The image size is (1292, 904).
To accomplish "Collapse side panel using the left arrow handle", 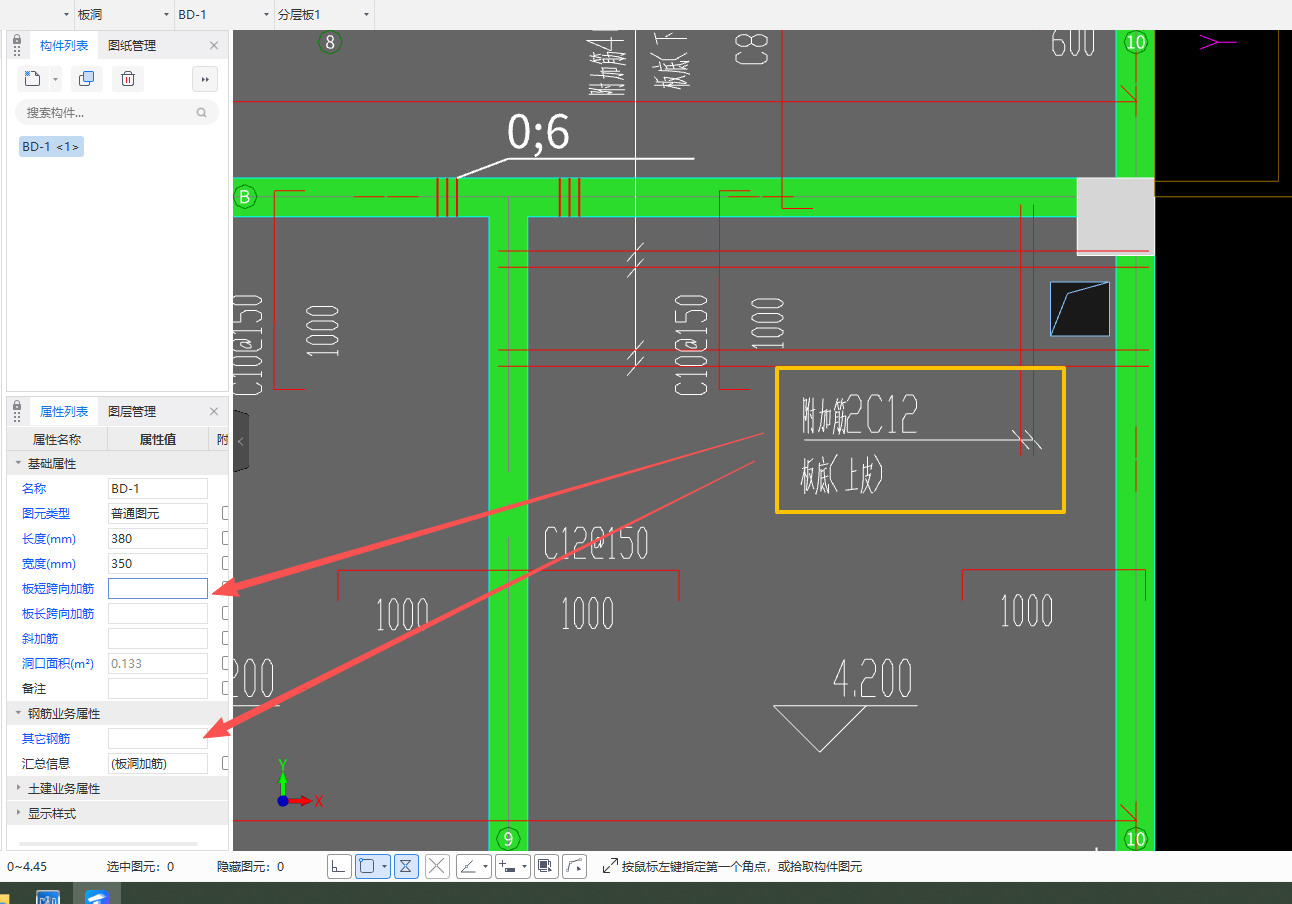I will [x=240, y=440].
